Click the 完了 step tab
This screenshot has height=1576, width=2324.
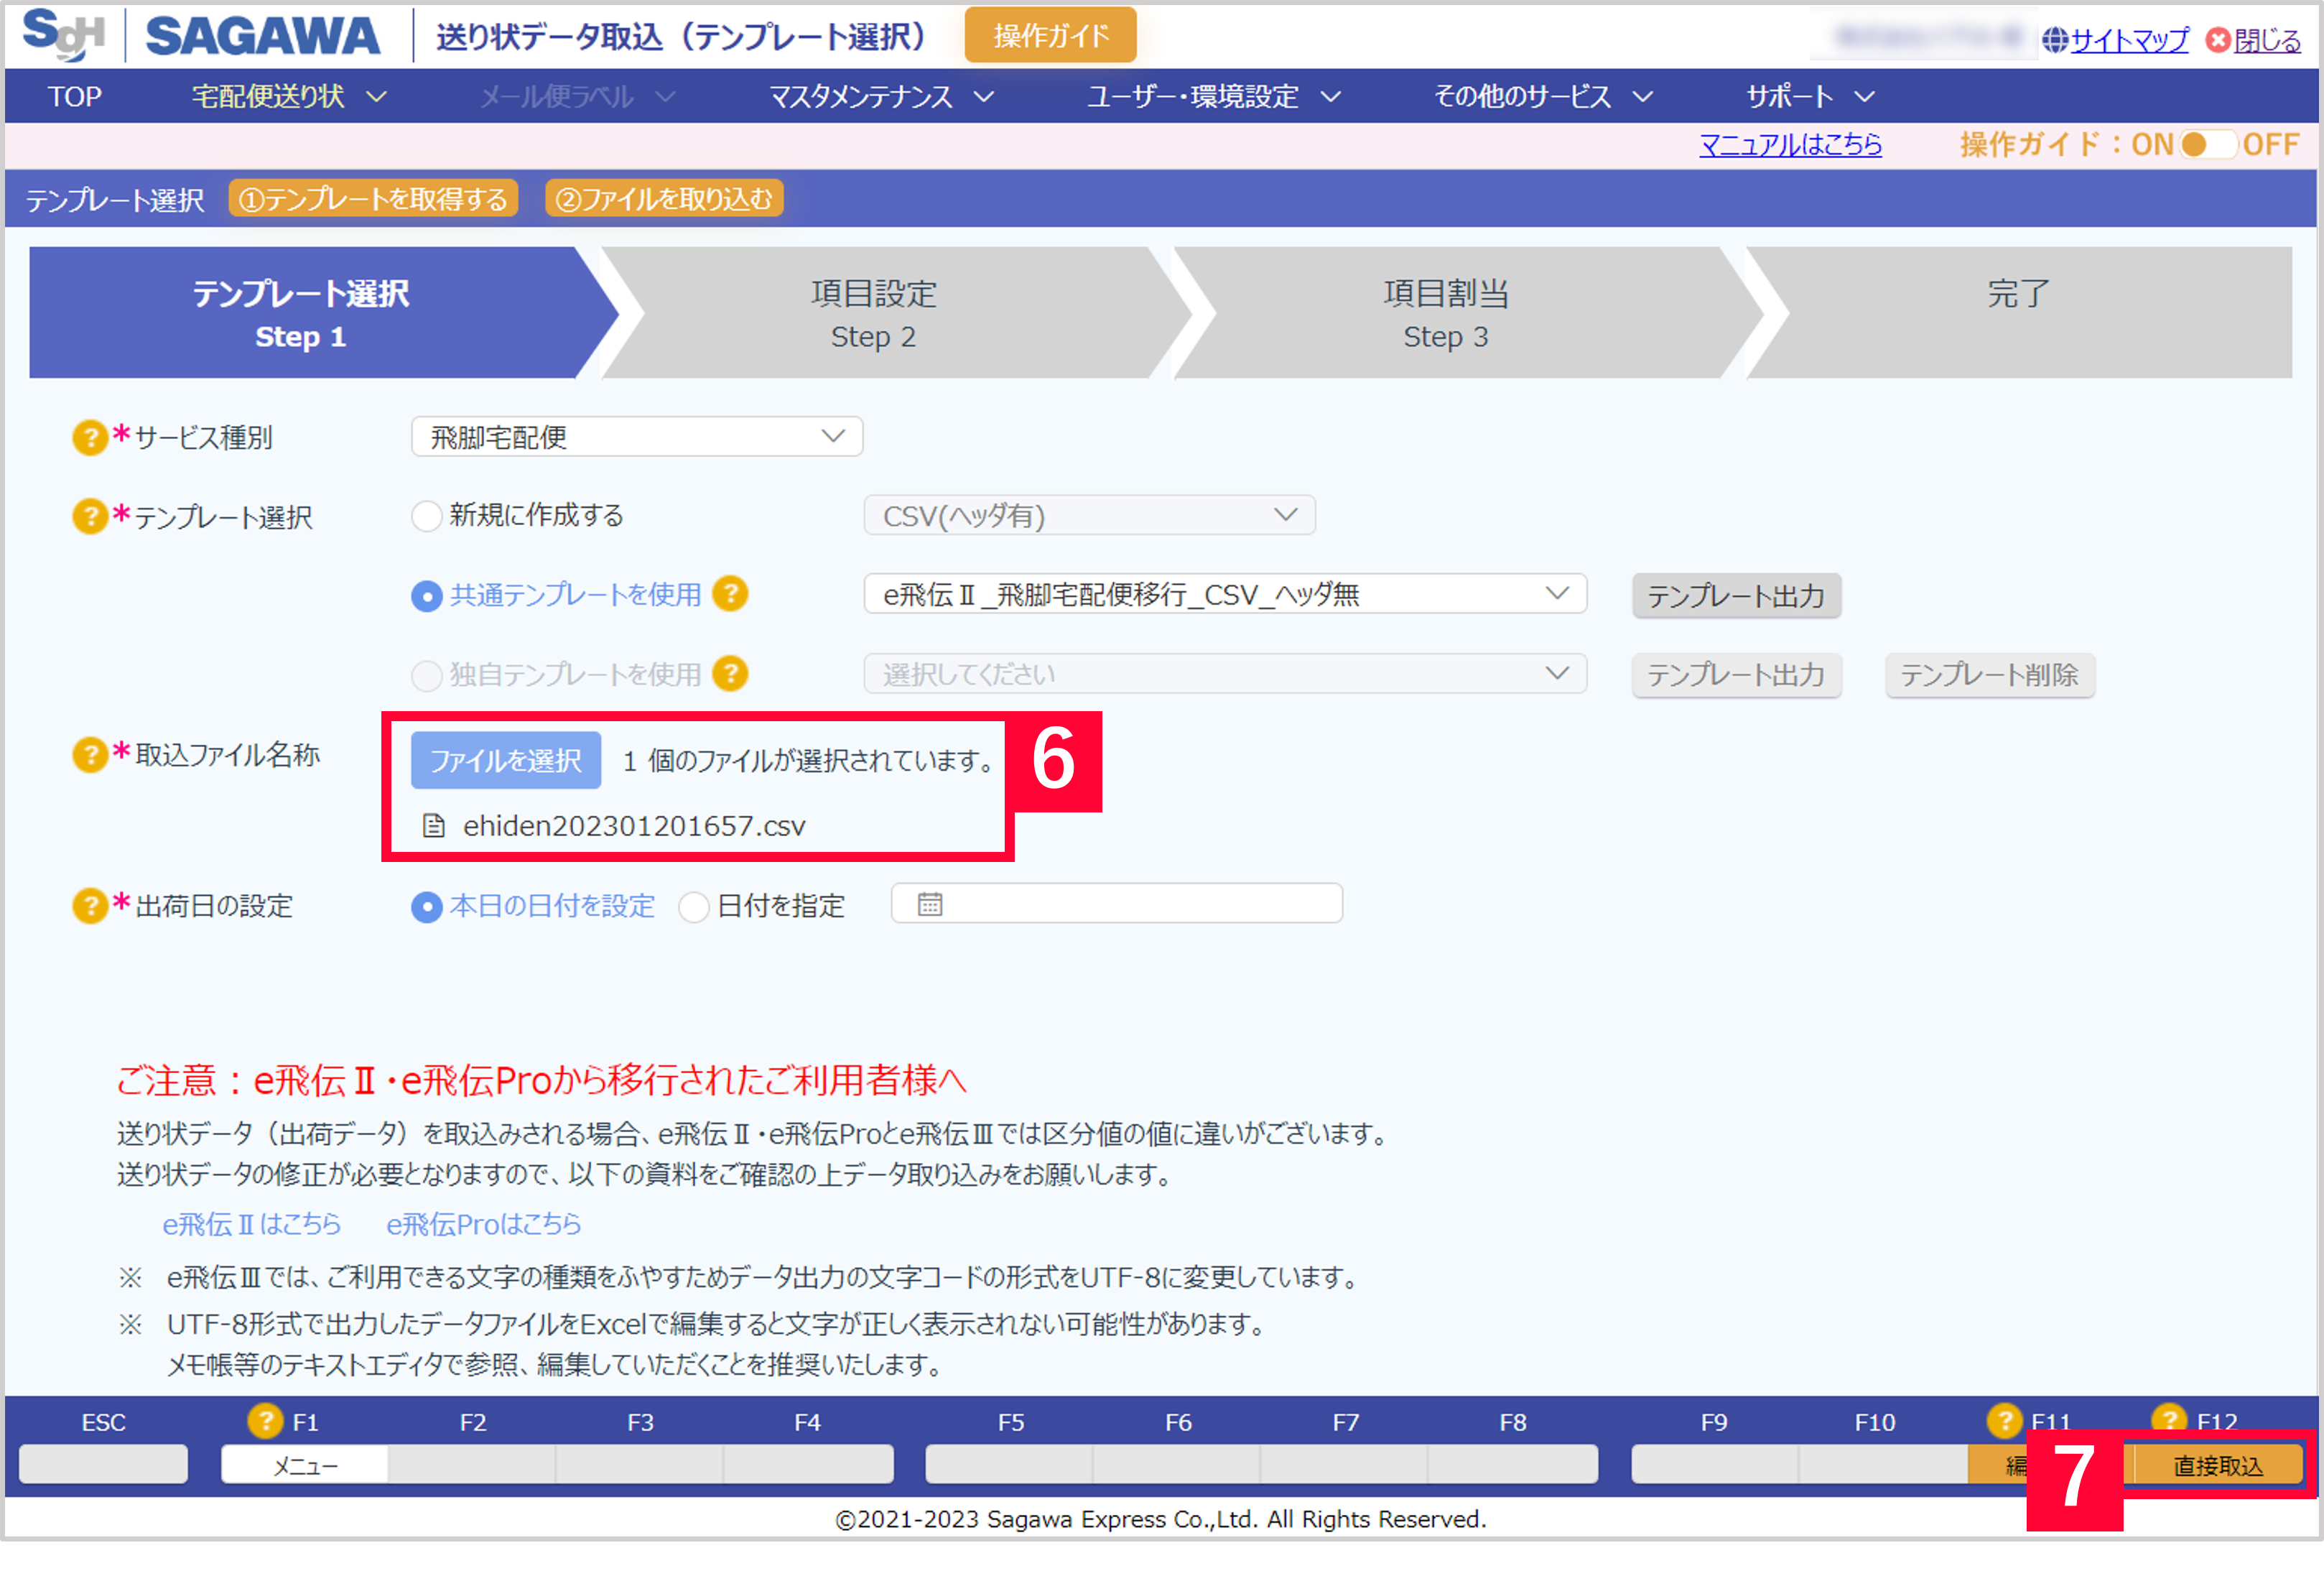pos(2018,313)
